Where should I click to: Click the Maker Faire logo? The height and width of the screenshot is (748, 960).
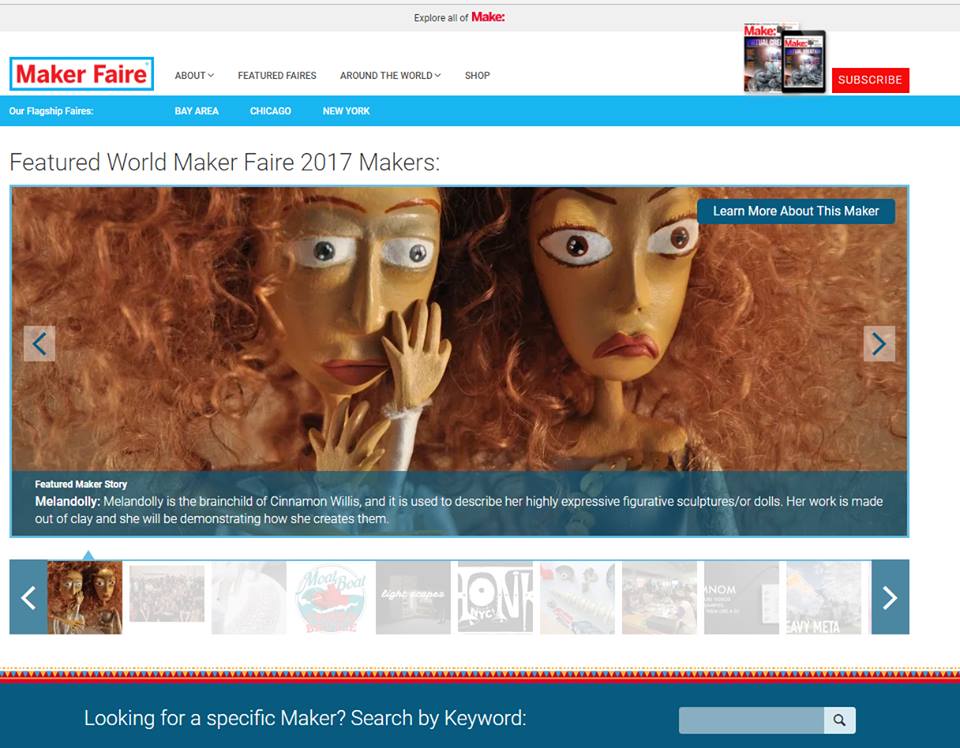click(81, 73)
